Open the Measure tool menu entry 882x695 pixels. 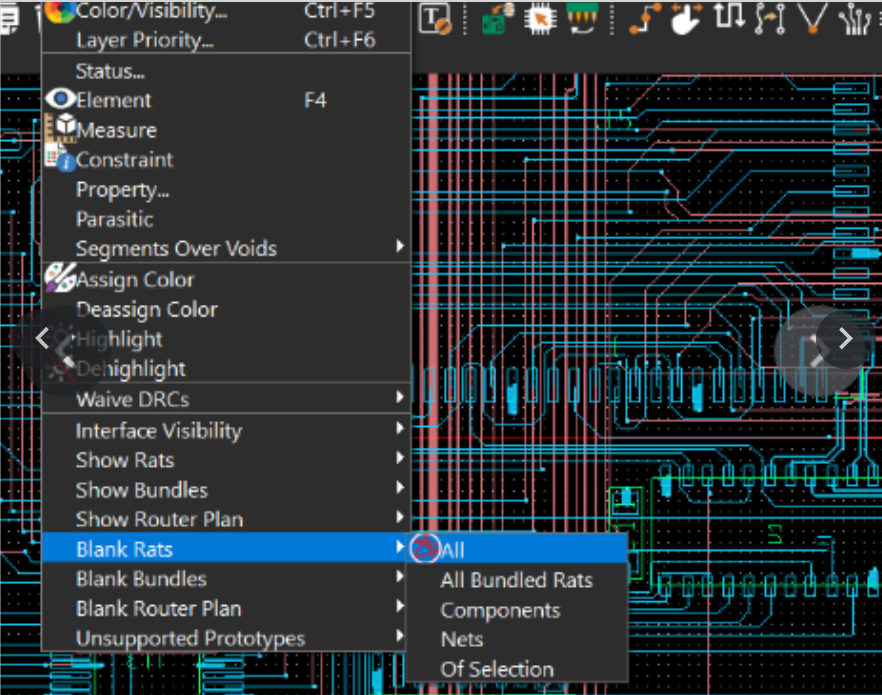[x=116, y=130]
